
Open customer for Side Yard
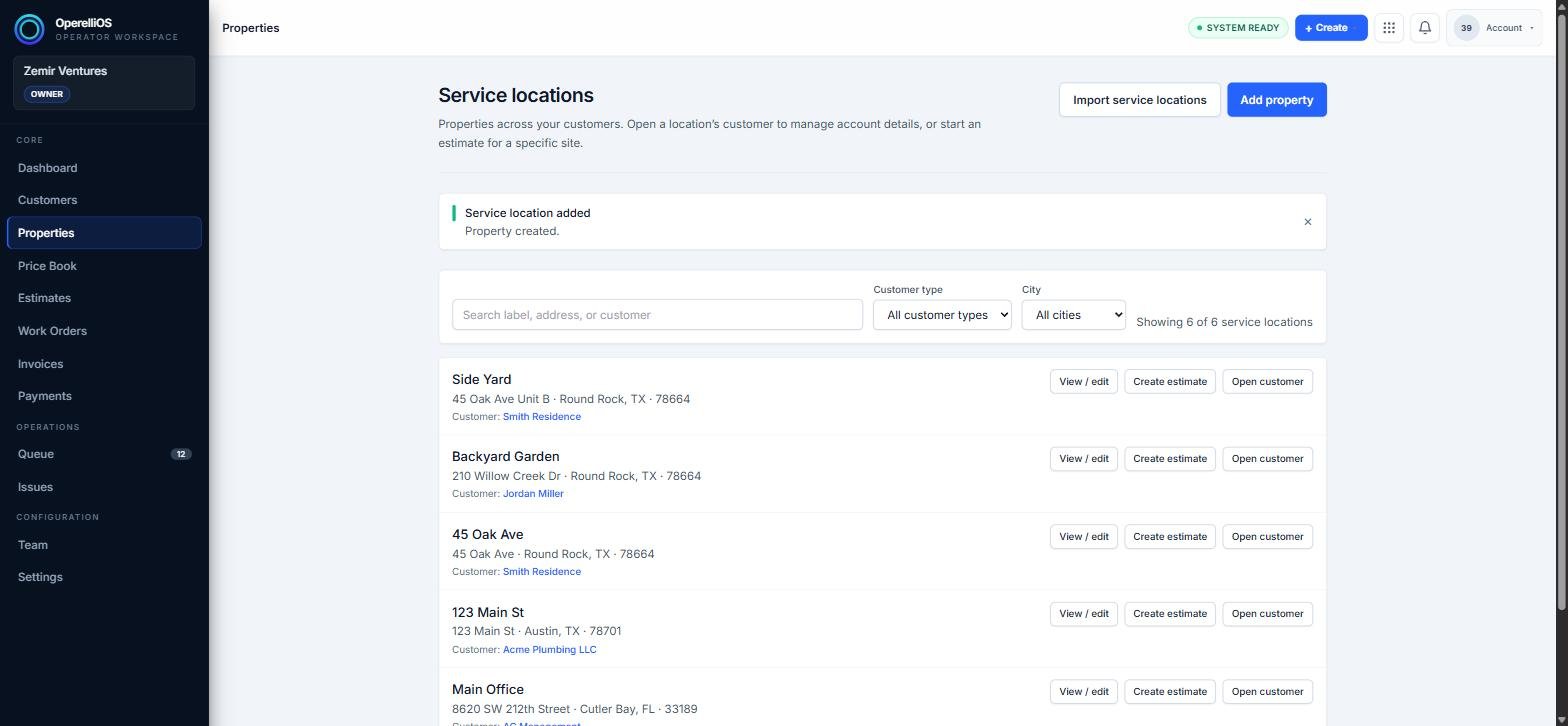[1267, 382]
